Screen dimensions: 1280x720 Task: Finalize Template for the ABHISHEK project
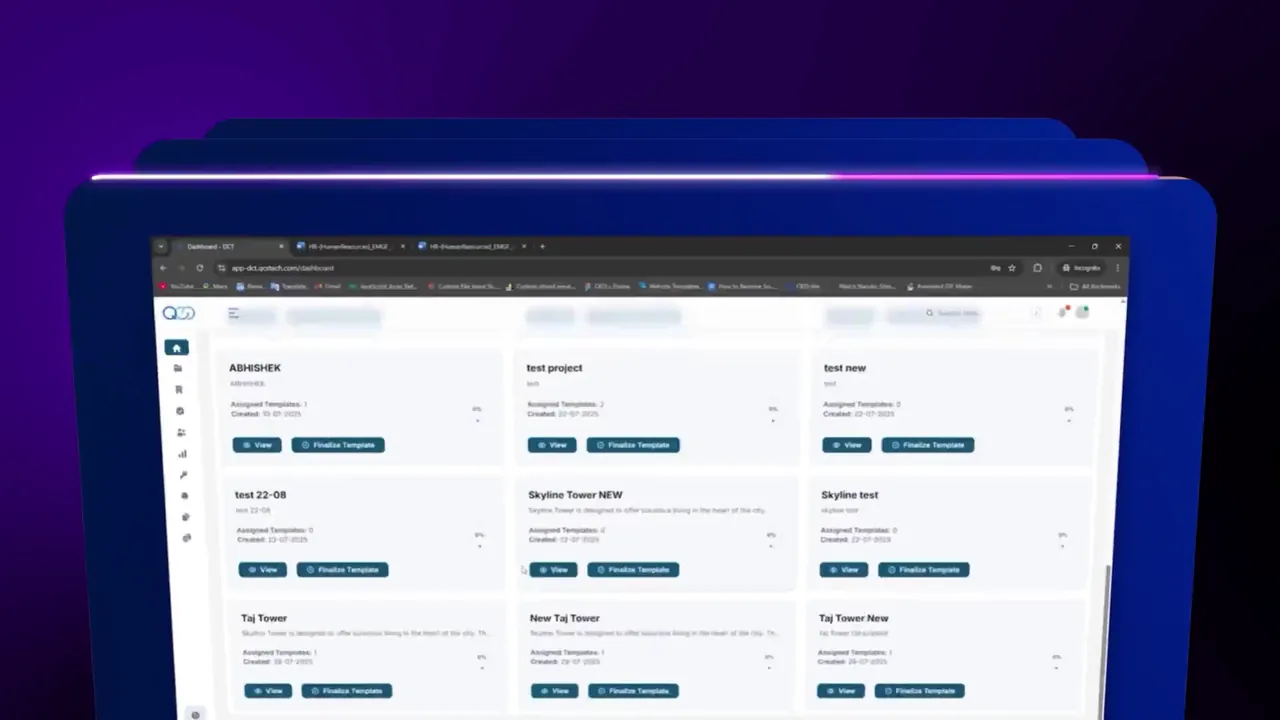(338, 445)
